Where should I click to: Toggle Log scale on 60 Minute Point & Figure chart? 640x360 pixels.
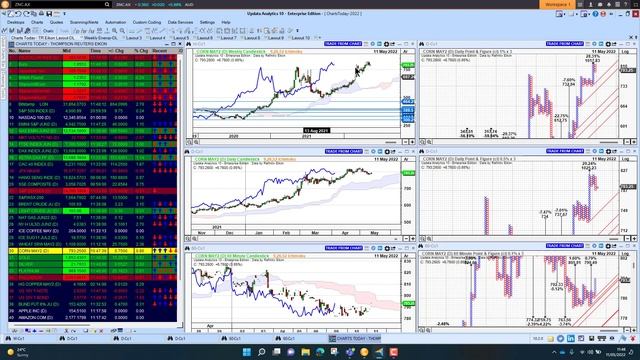point(625,253)
